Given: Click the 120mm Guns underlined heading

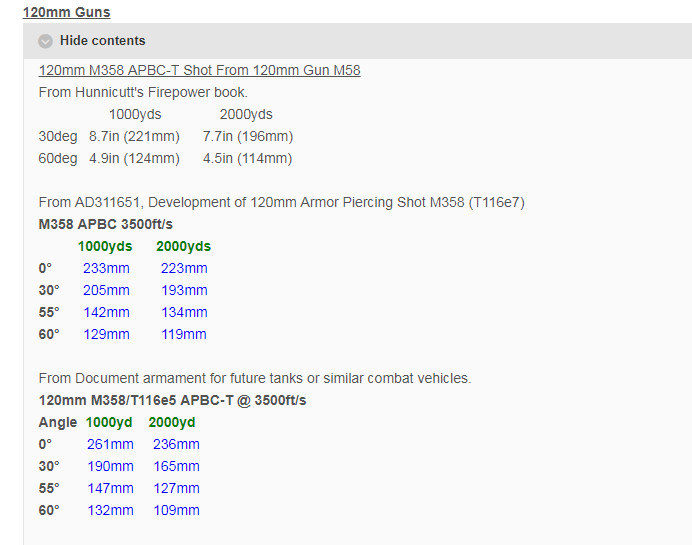Looking at the screenshot, I should pos(66,12).
